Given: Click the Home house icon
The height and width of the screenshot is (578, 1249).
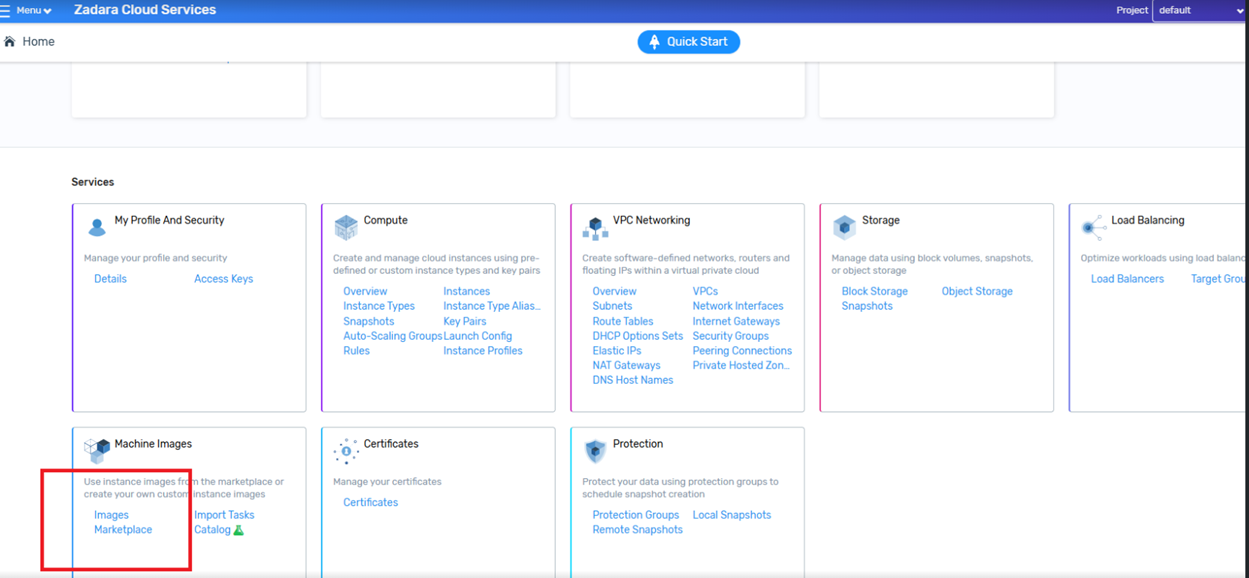Looking at the screenshot, I should coord(10,42).
